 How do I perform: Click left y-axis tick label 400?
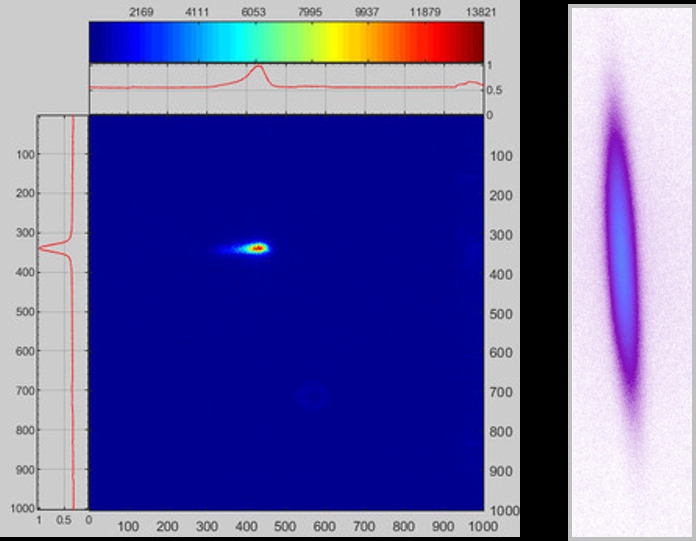point(26,272)
